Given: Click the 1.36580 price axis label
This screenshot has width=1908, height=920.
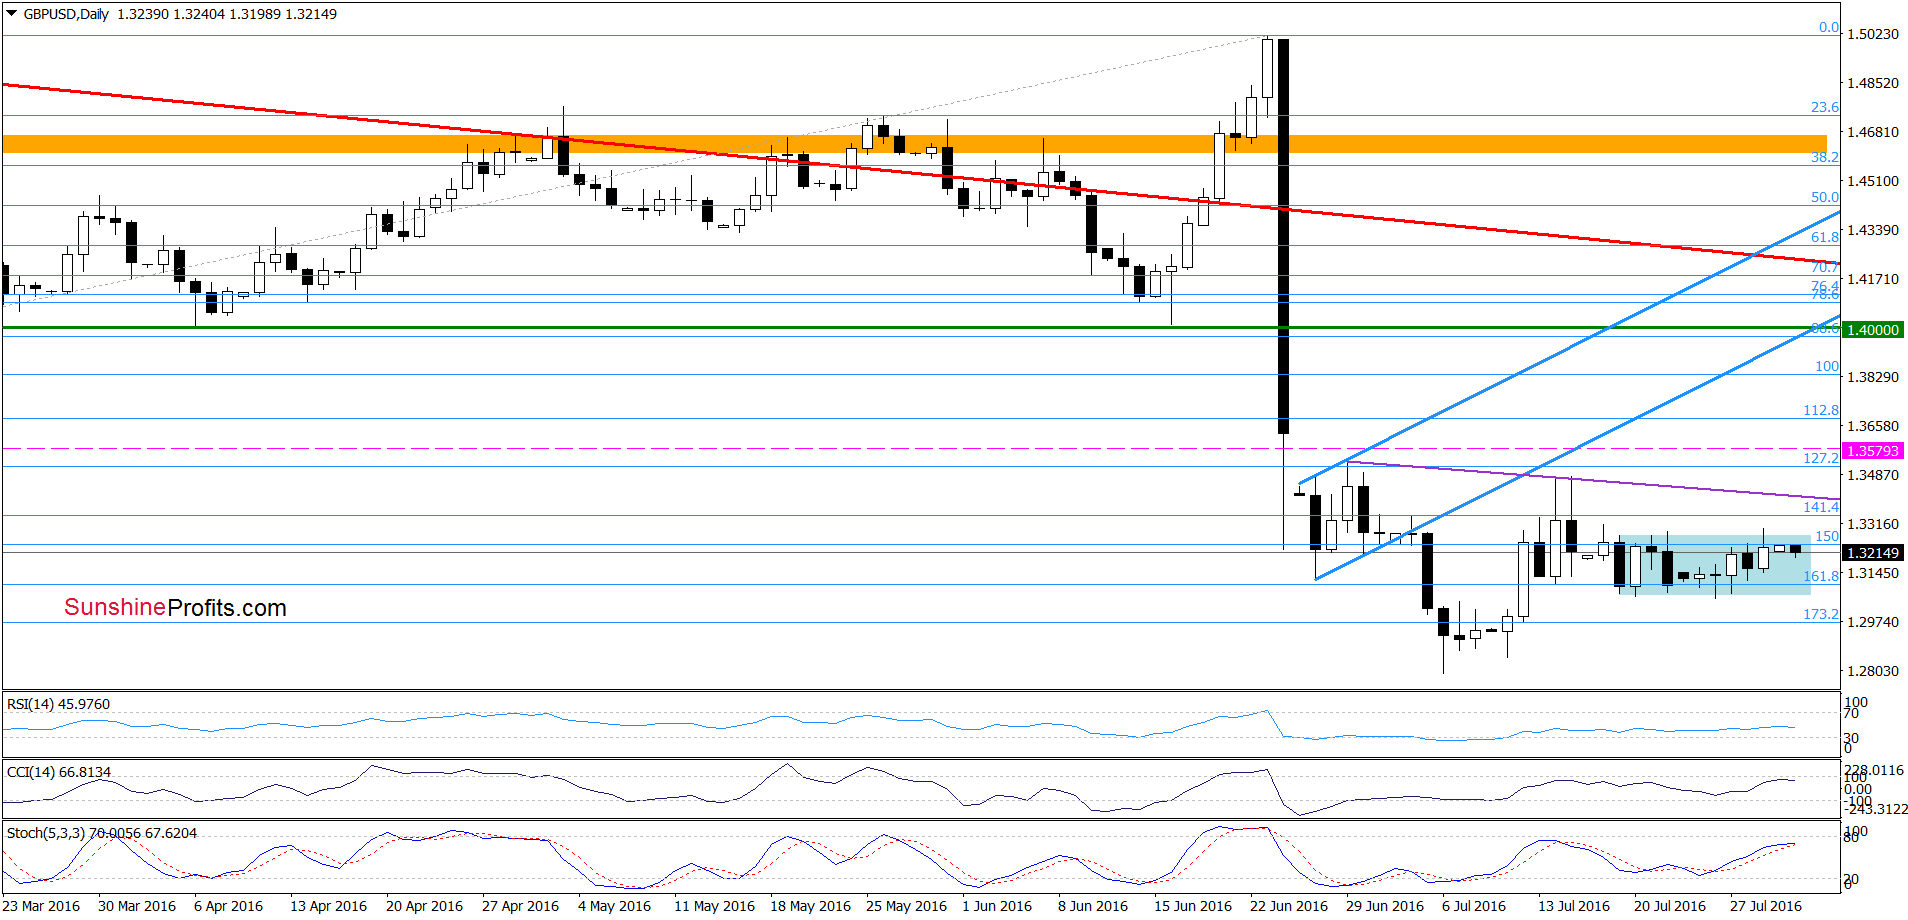Looking at the screenshot, I should 1872,426.
